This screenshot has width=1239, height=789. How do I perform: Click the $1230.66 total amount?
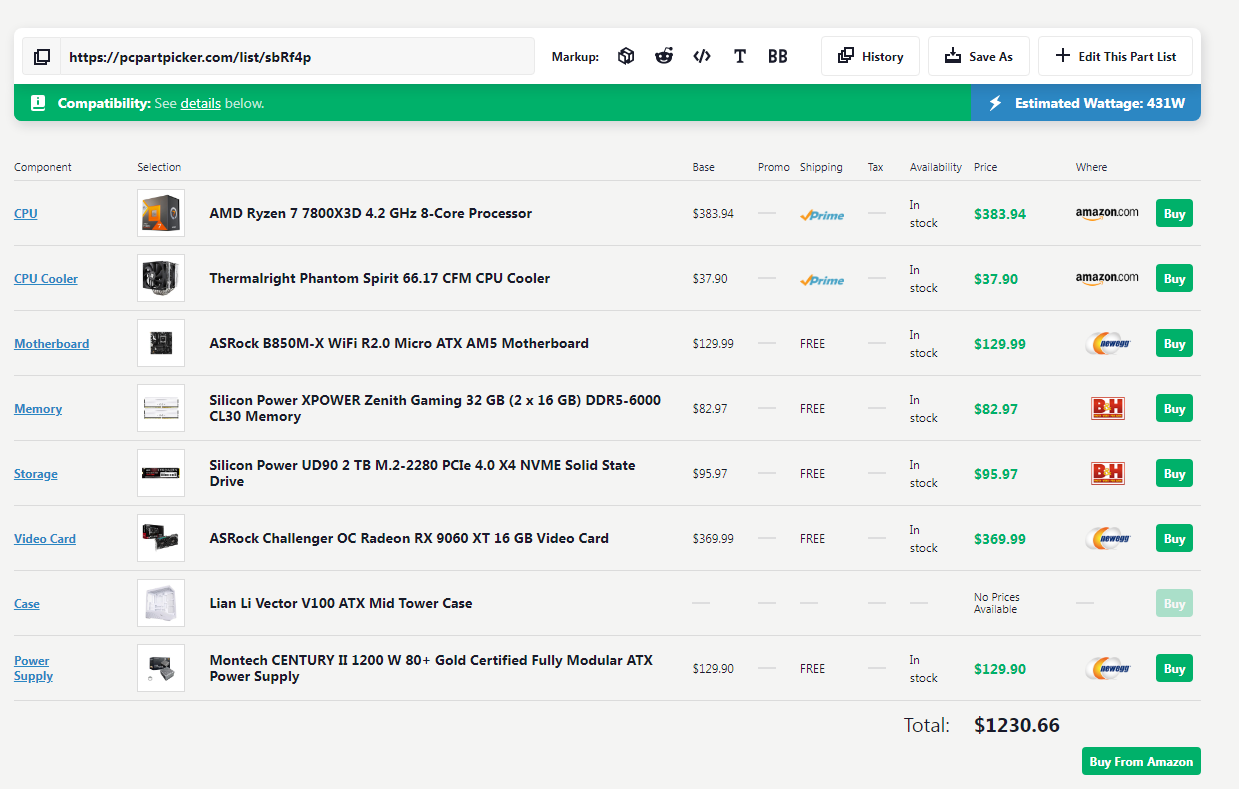[x=1017, y=725]
